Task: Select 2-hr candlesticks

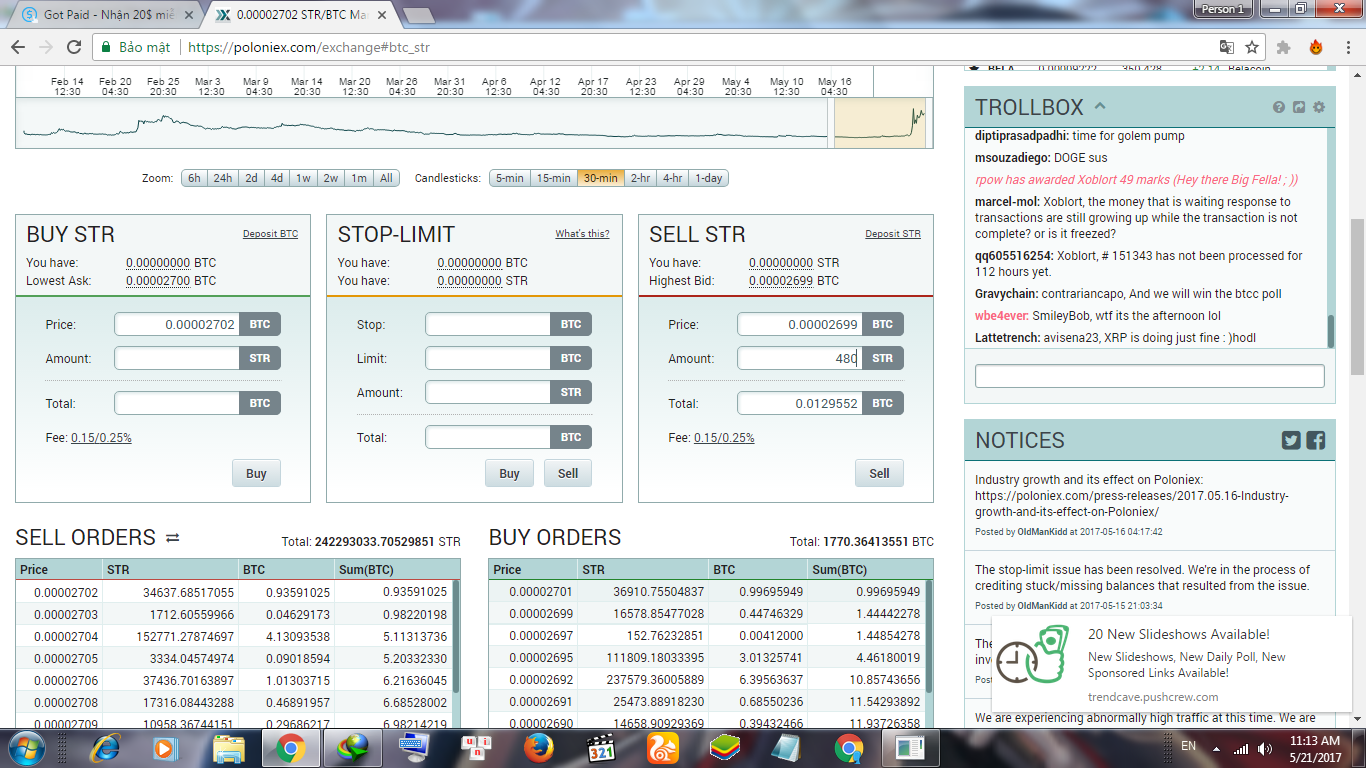Action: (x=640, y=178)
